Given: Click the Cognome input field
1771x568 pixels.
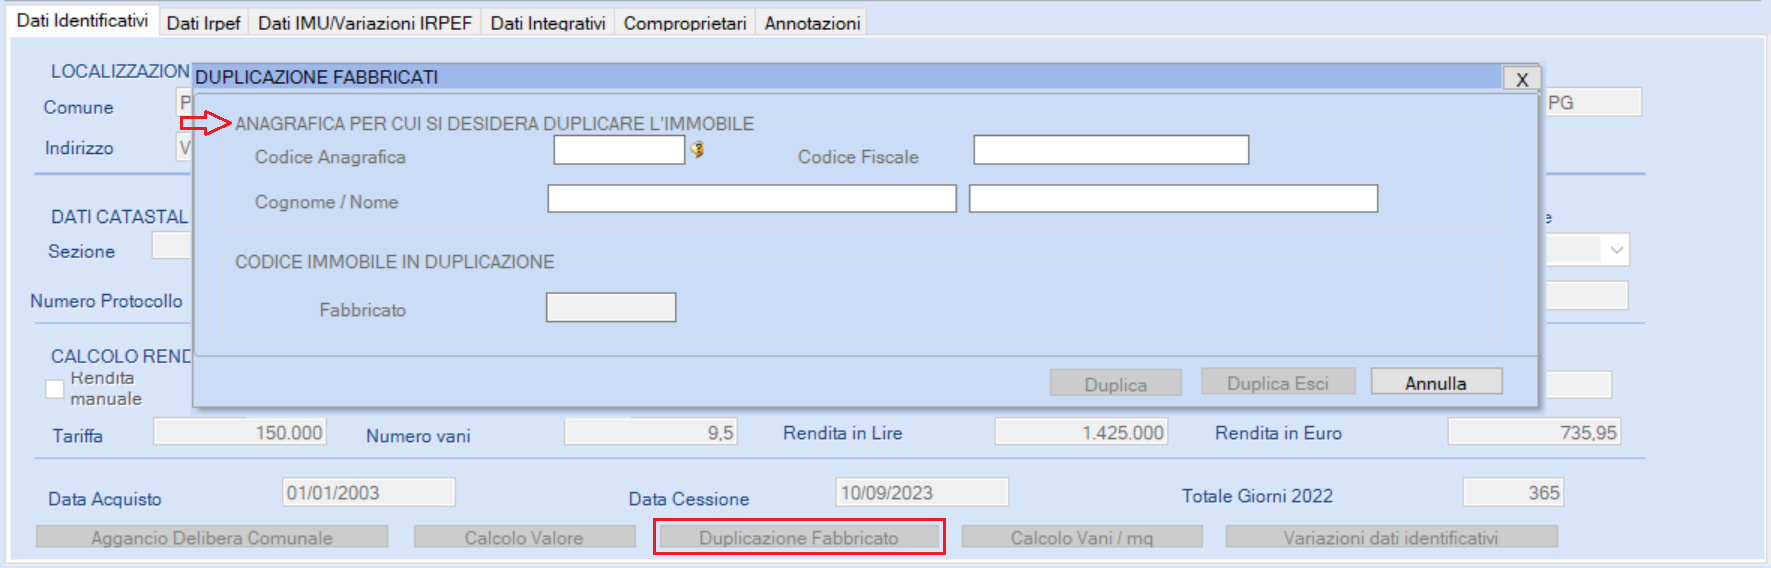Looking at the screenshot, I should point(752,199).
